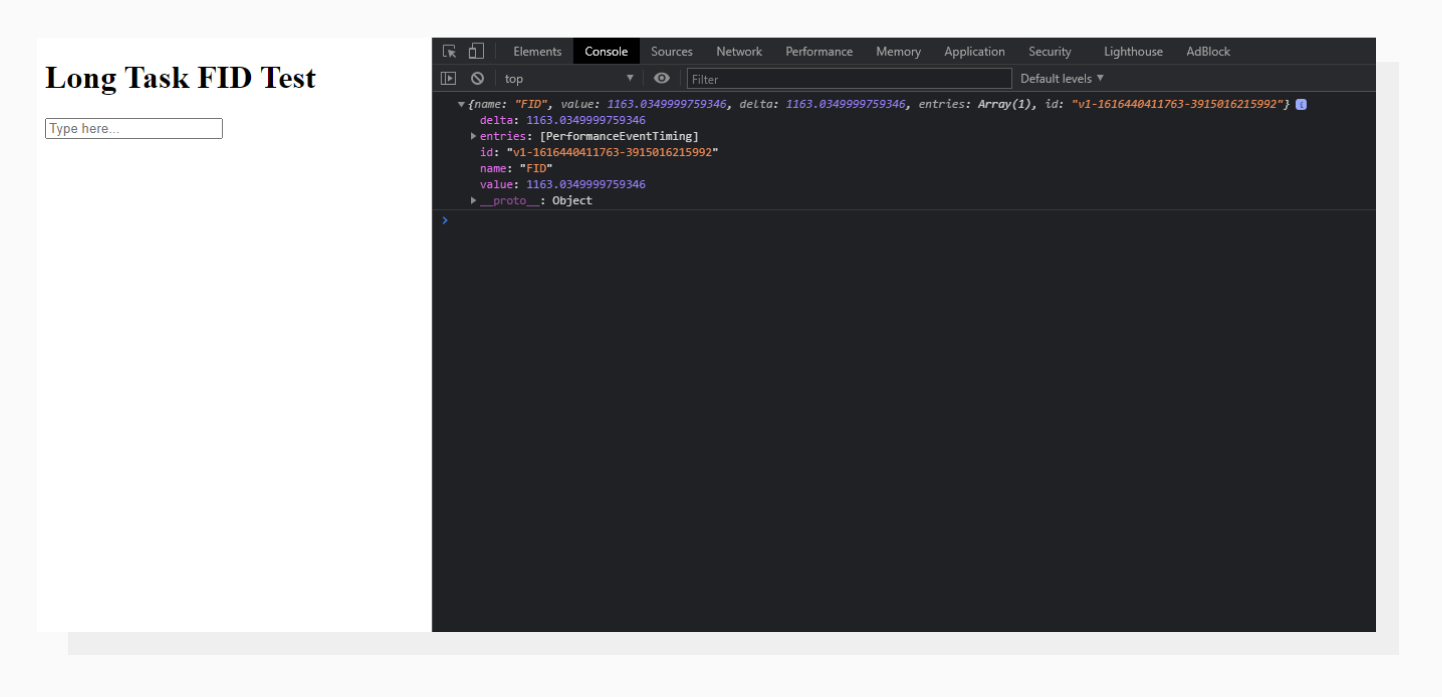Viewport: 1442px width, 697px height.
Task: Select the inspect element tool
Action: tap(450, 51)
